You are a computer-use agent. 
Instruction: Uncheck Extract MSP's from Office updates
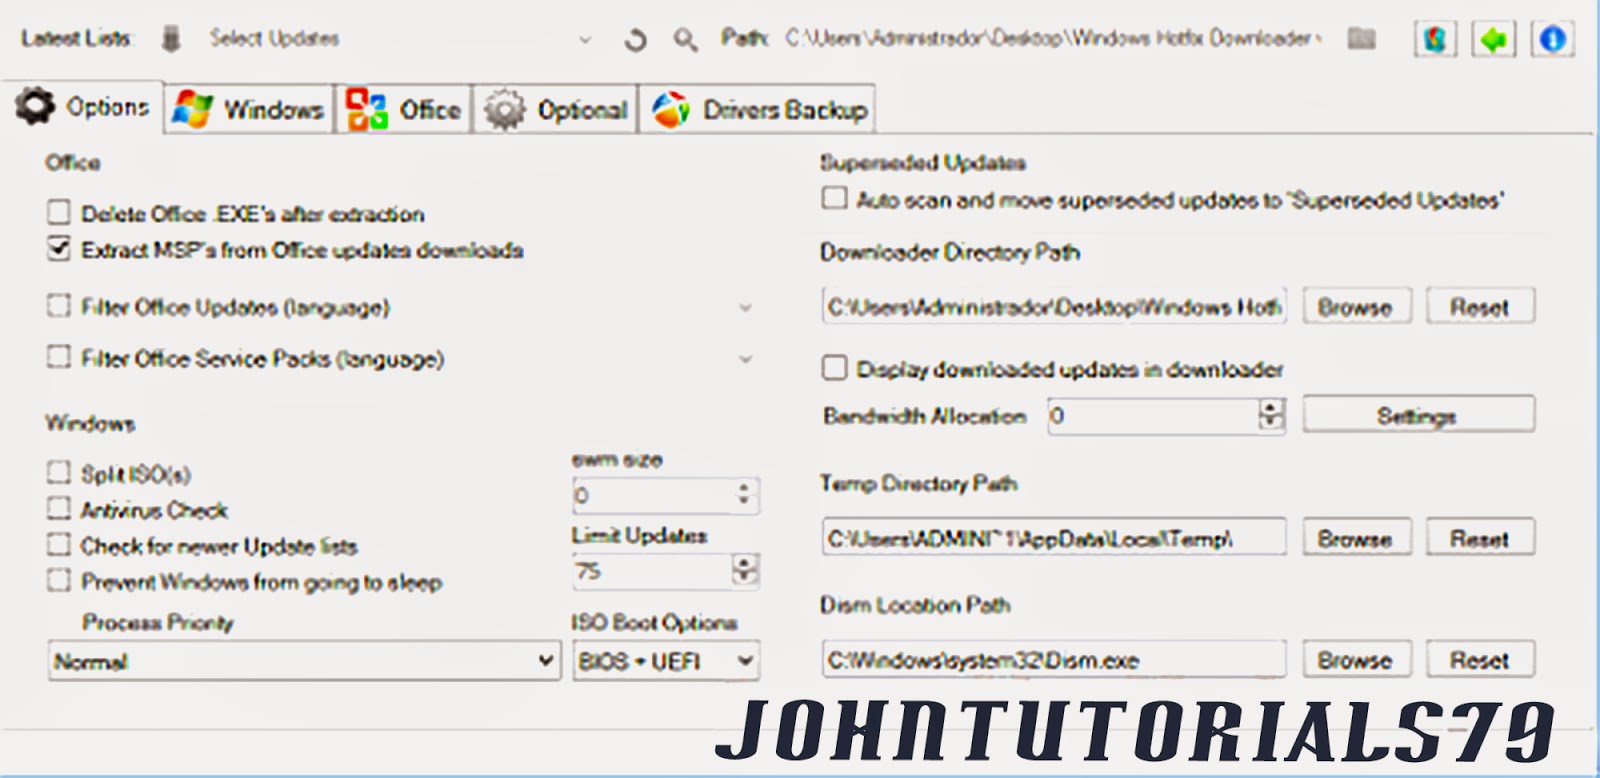click(59, 248)
